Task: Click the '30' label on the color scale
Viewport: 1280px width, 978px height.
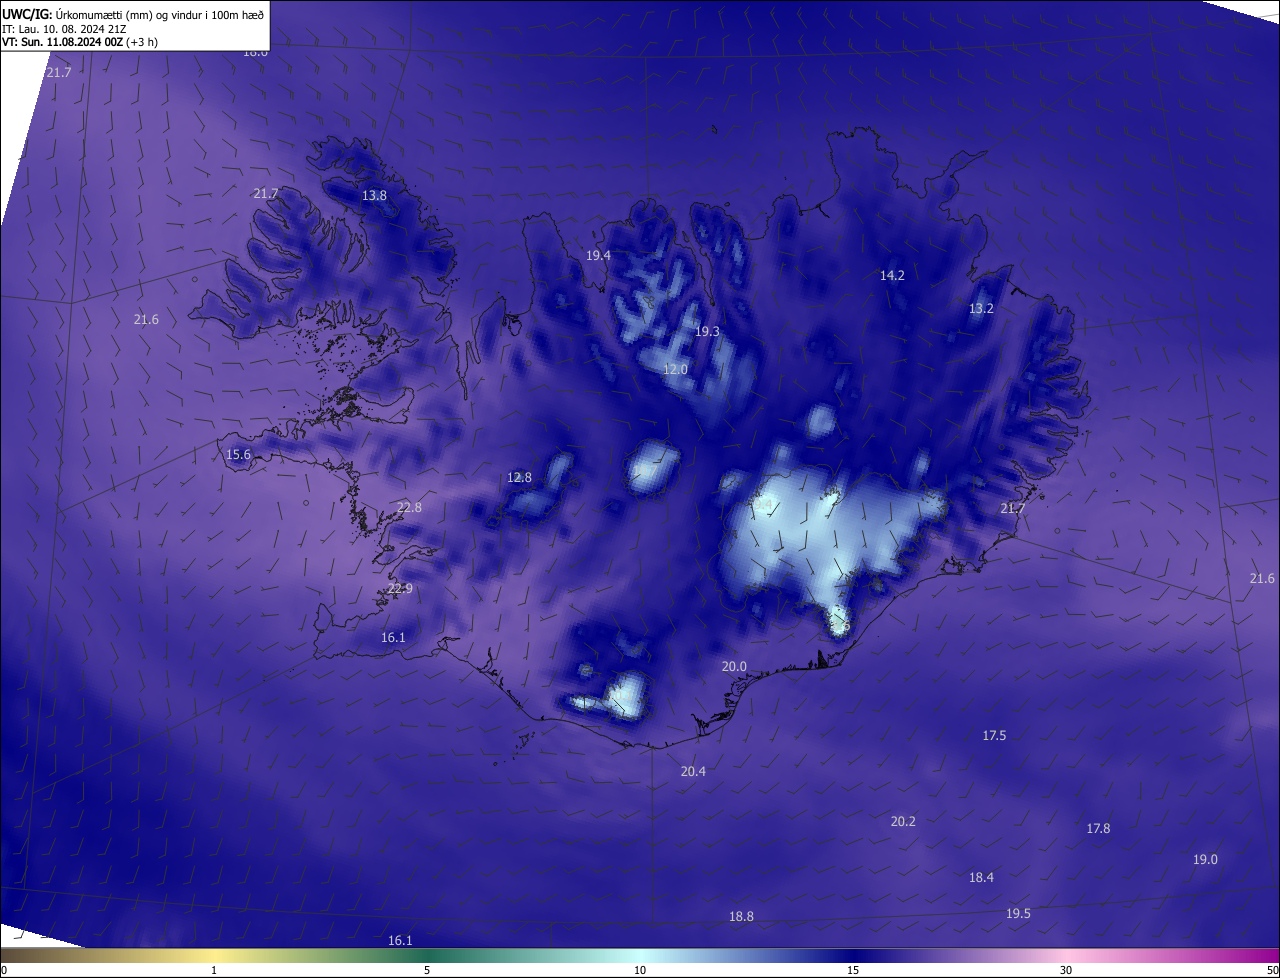Action: tap(1066, 970)
